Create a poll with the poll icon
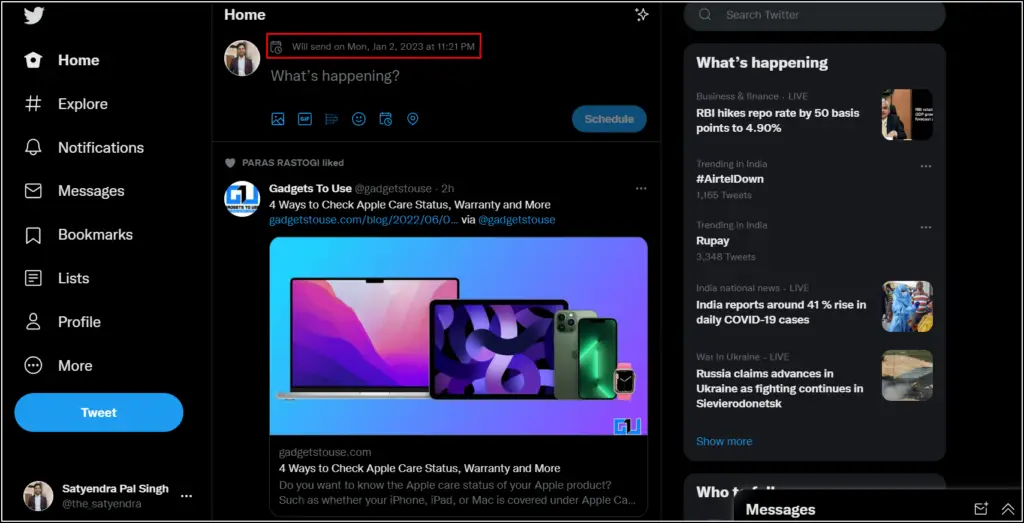The height and width of the screenshot is (523, 1024). click(x=332, y=119)
